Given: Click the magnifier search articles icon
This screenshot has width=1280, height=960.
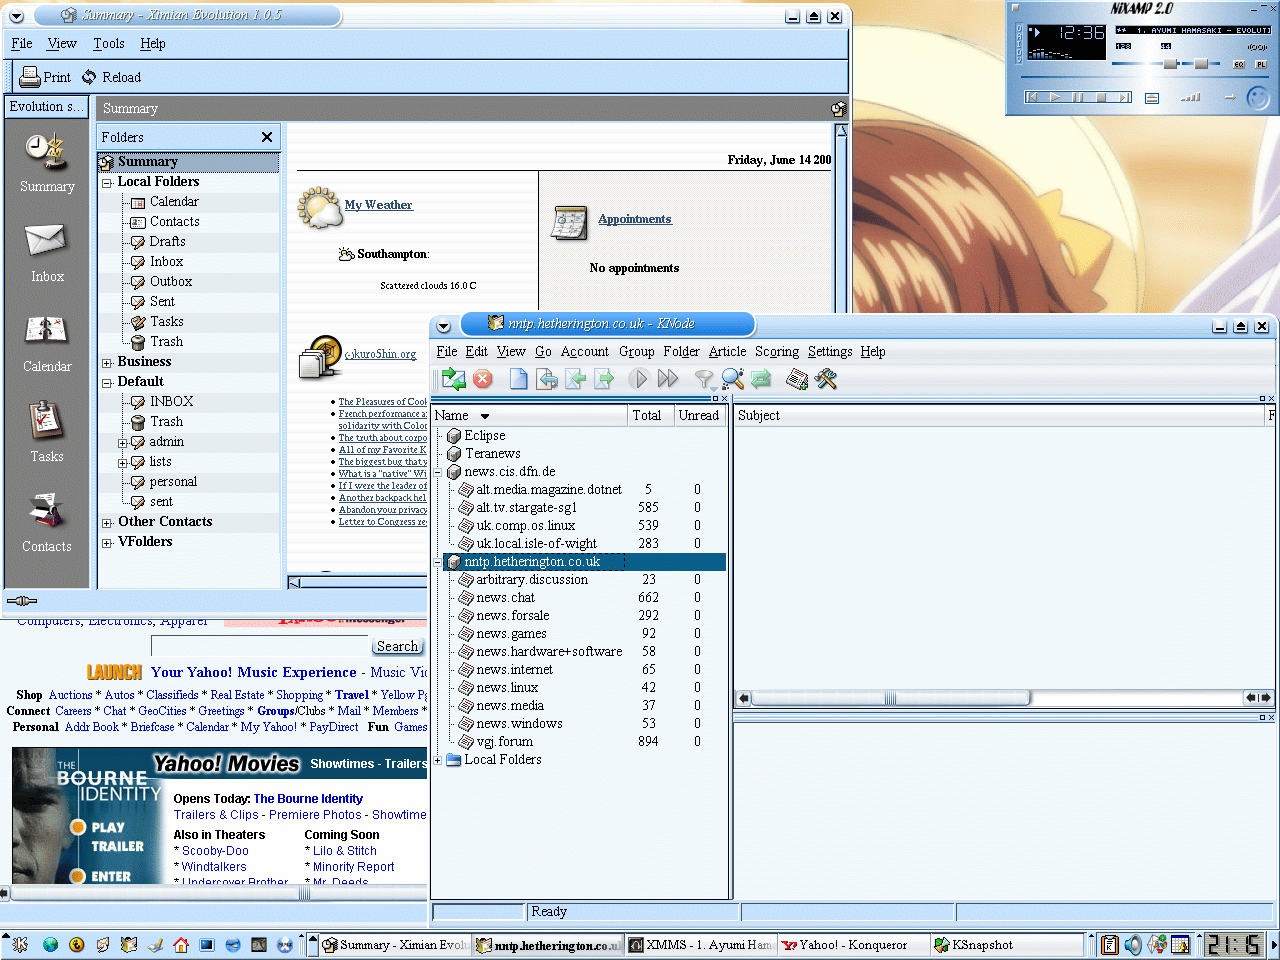Looking at the screenshot, I should tap(733, 379).
